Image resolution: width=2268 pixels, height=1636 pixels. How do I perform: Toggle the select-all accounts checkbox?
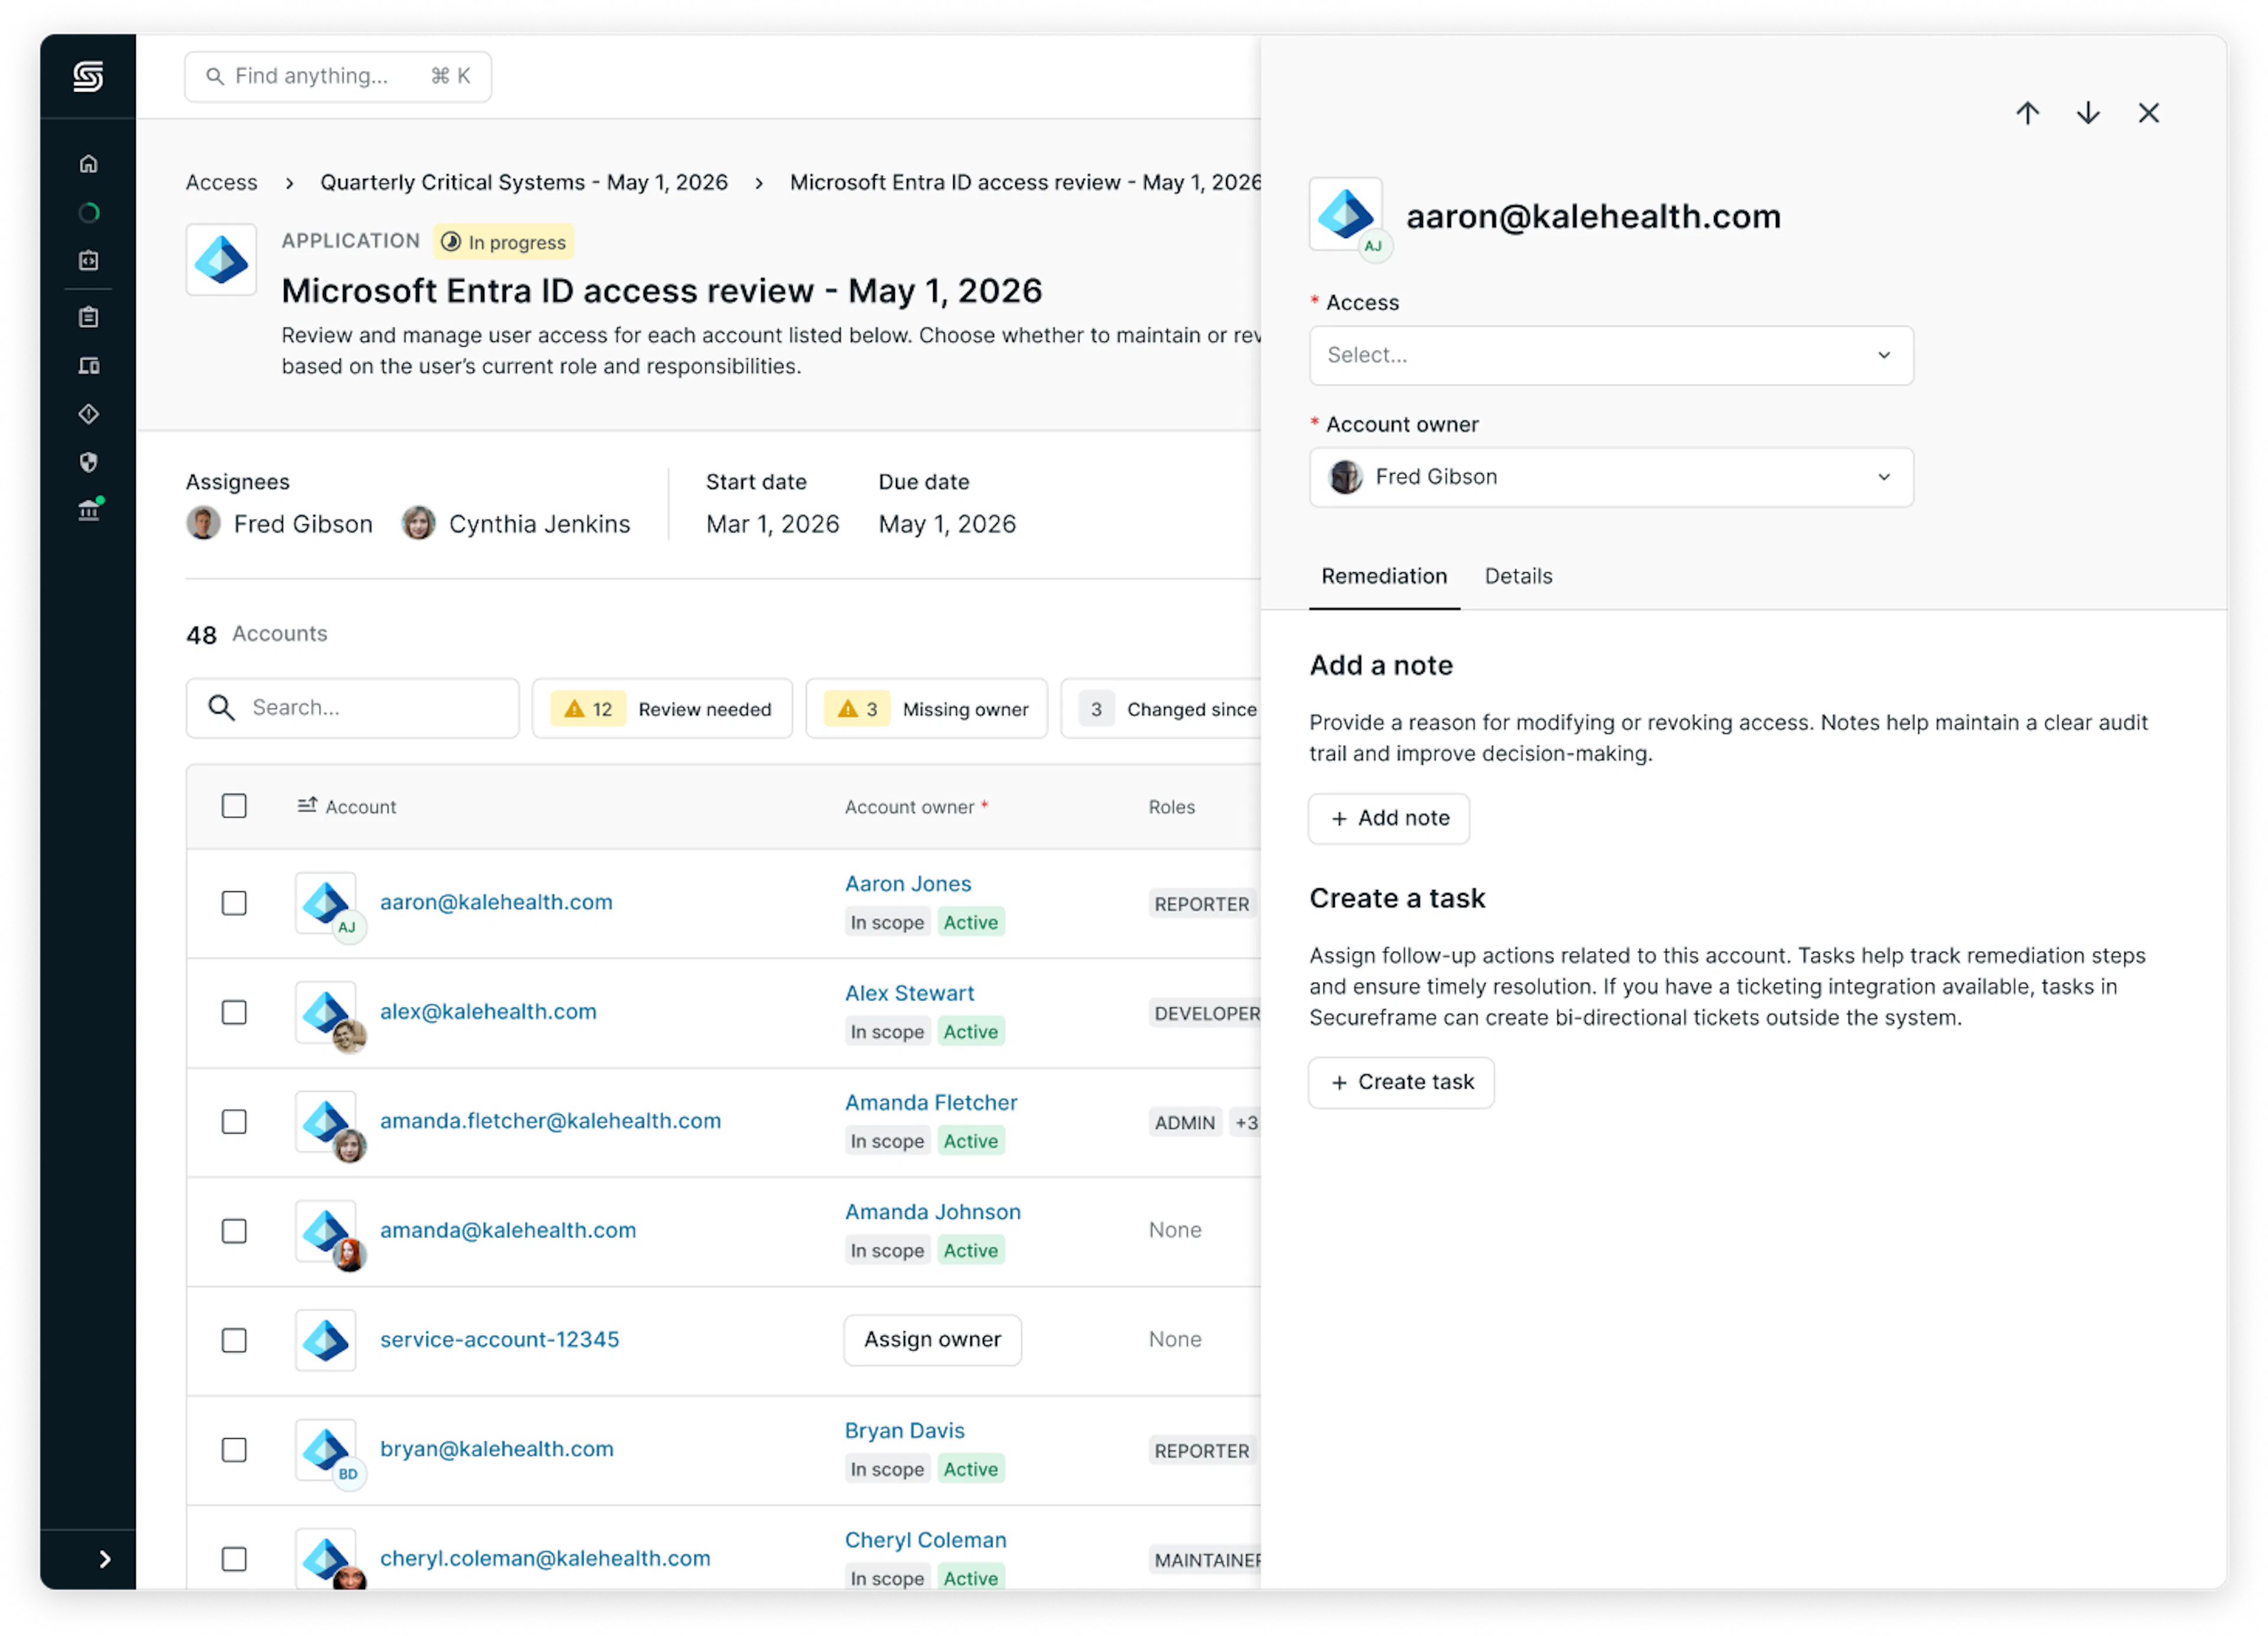[234, 806]
